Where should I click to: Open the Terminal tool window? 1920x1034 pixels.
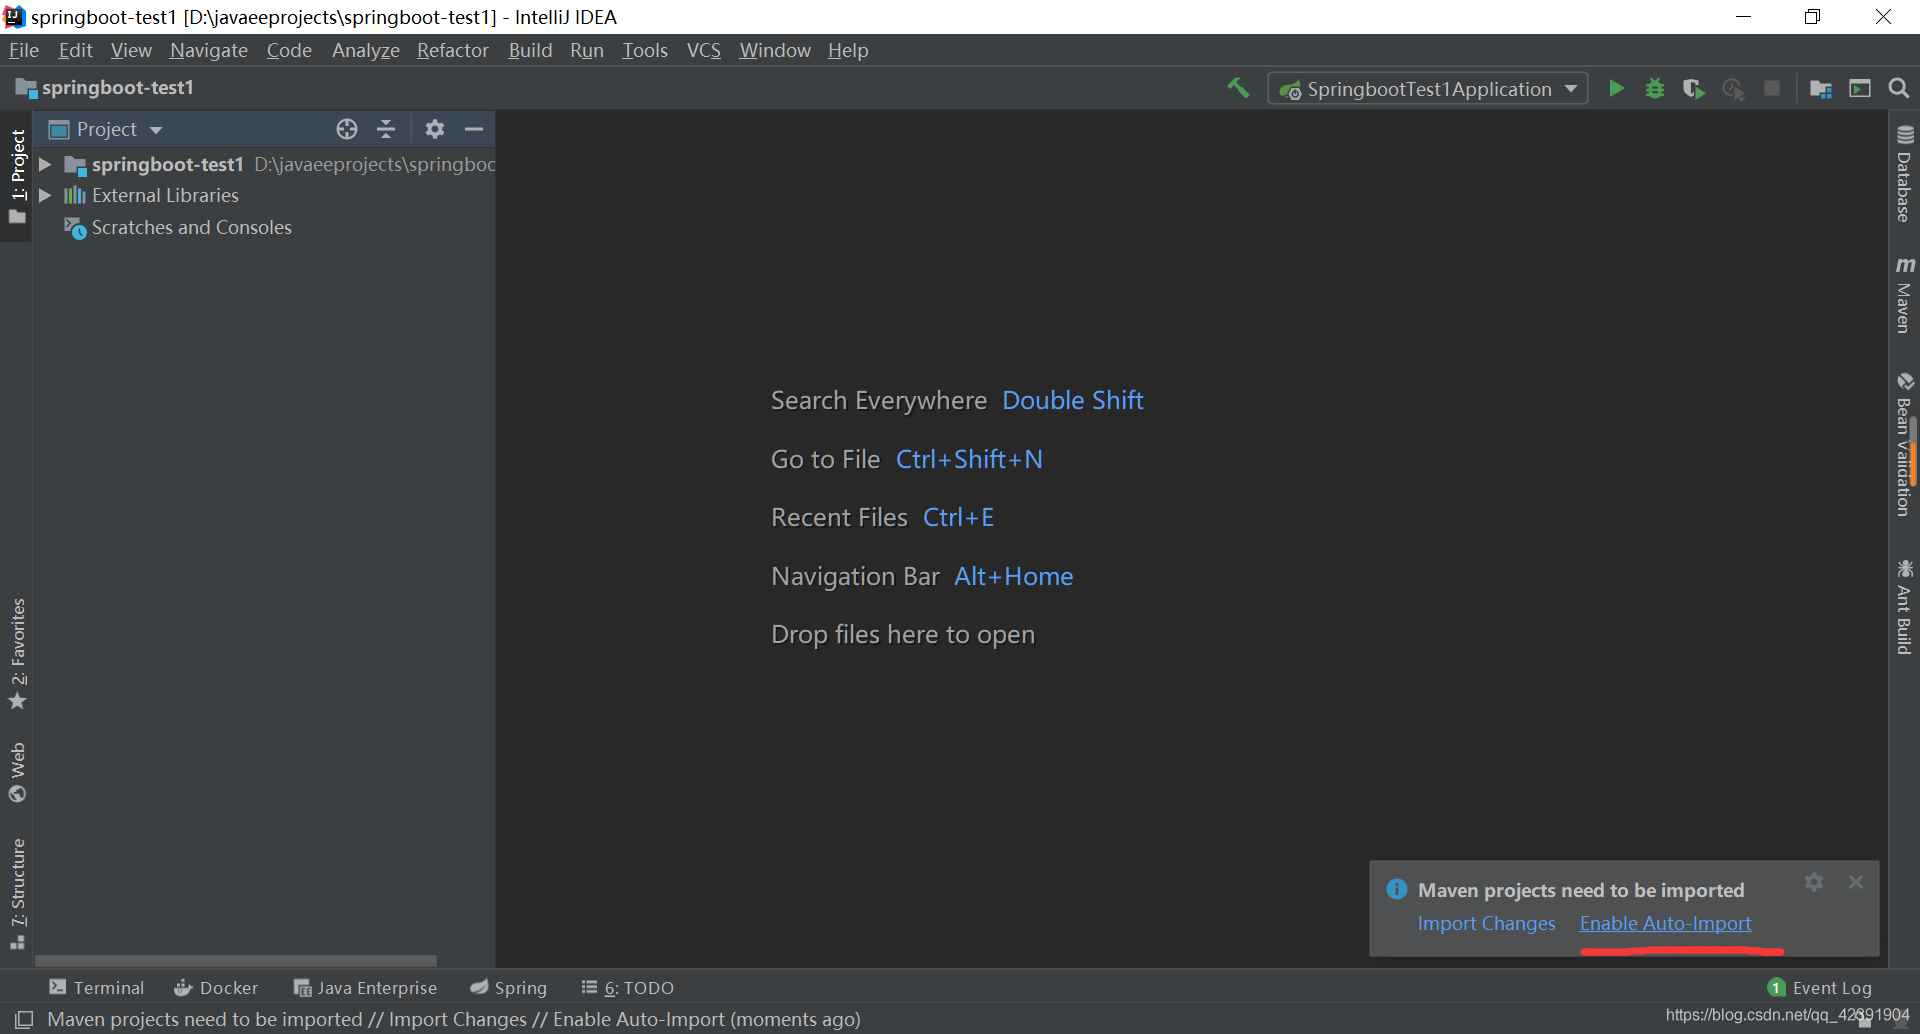pos(97,988)
